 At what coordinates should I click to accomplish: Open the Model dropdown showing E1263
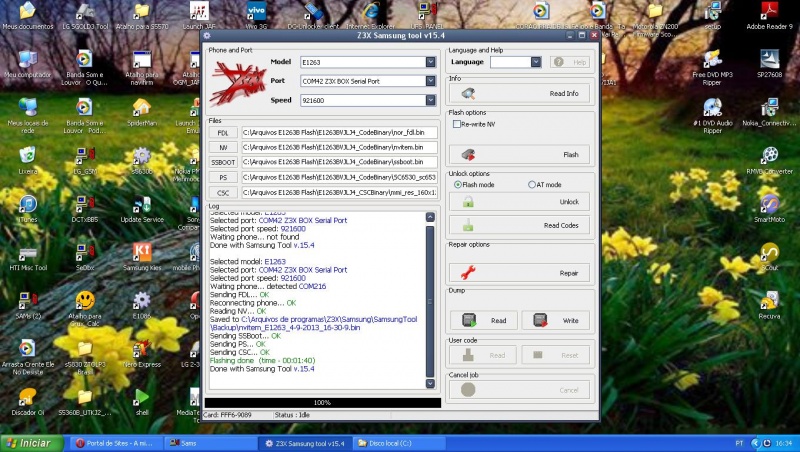click(368, 62)
